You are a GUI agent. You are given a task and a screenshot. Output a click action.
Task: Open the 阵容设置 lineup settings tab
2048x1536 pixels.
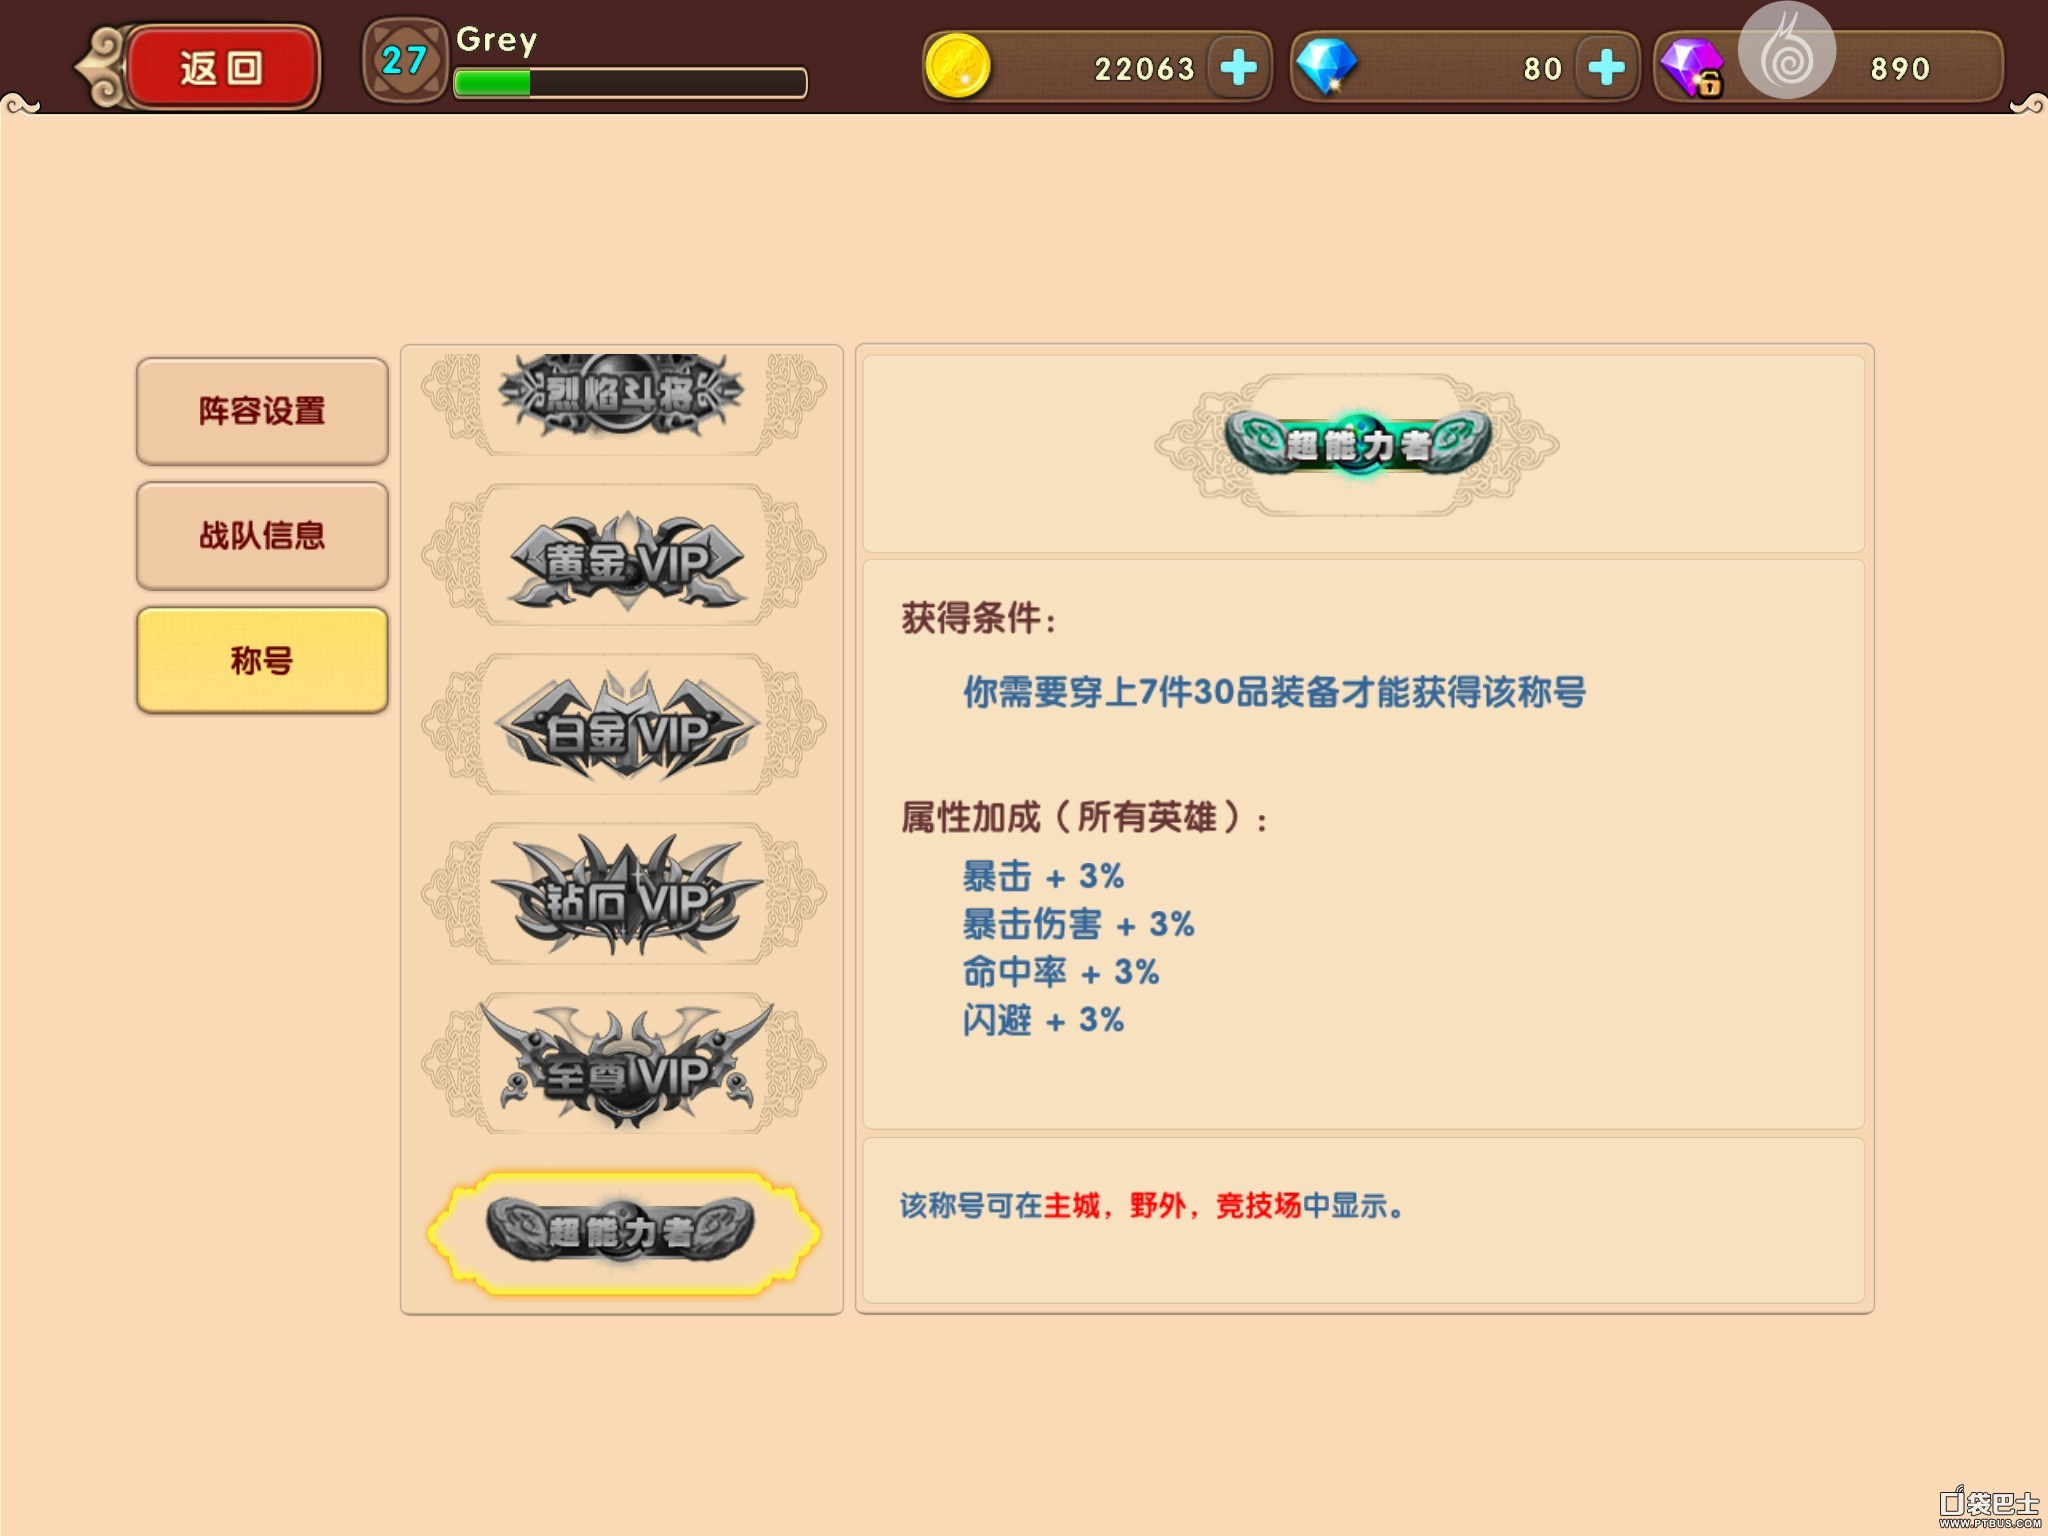pyautogui.click(x=262, y=411)
